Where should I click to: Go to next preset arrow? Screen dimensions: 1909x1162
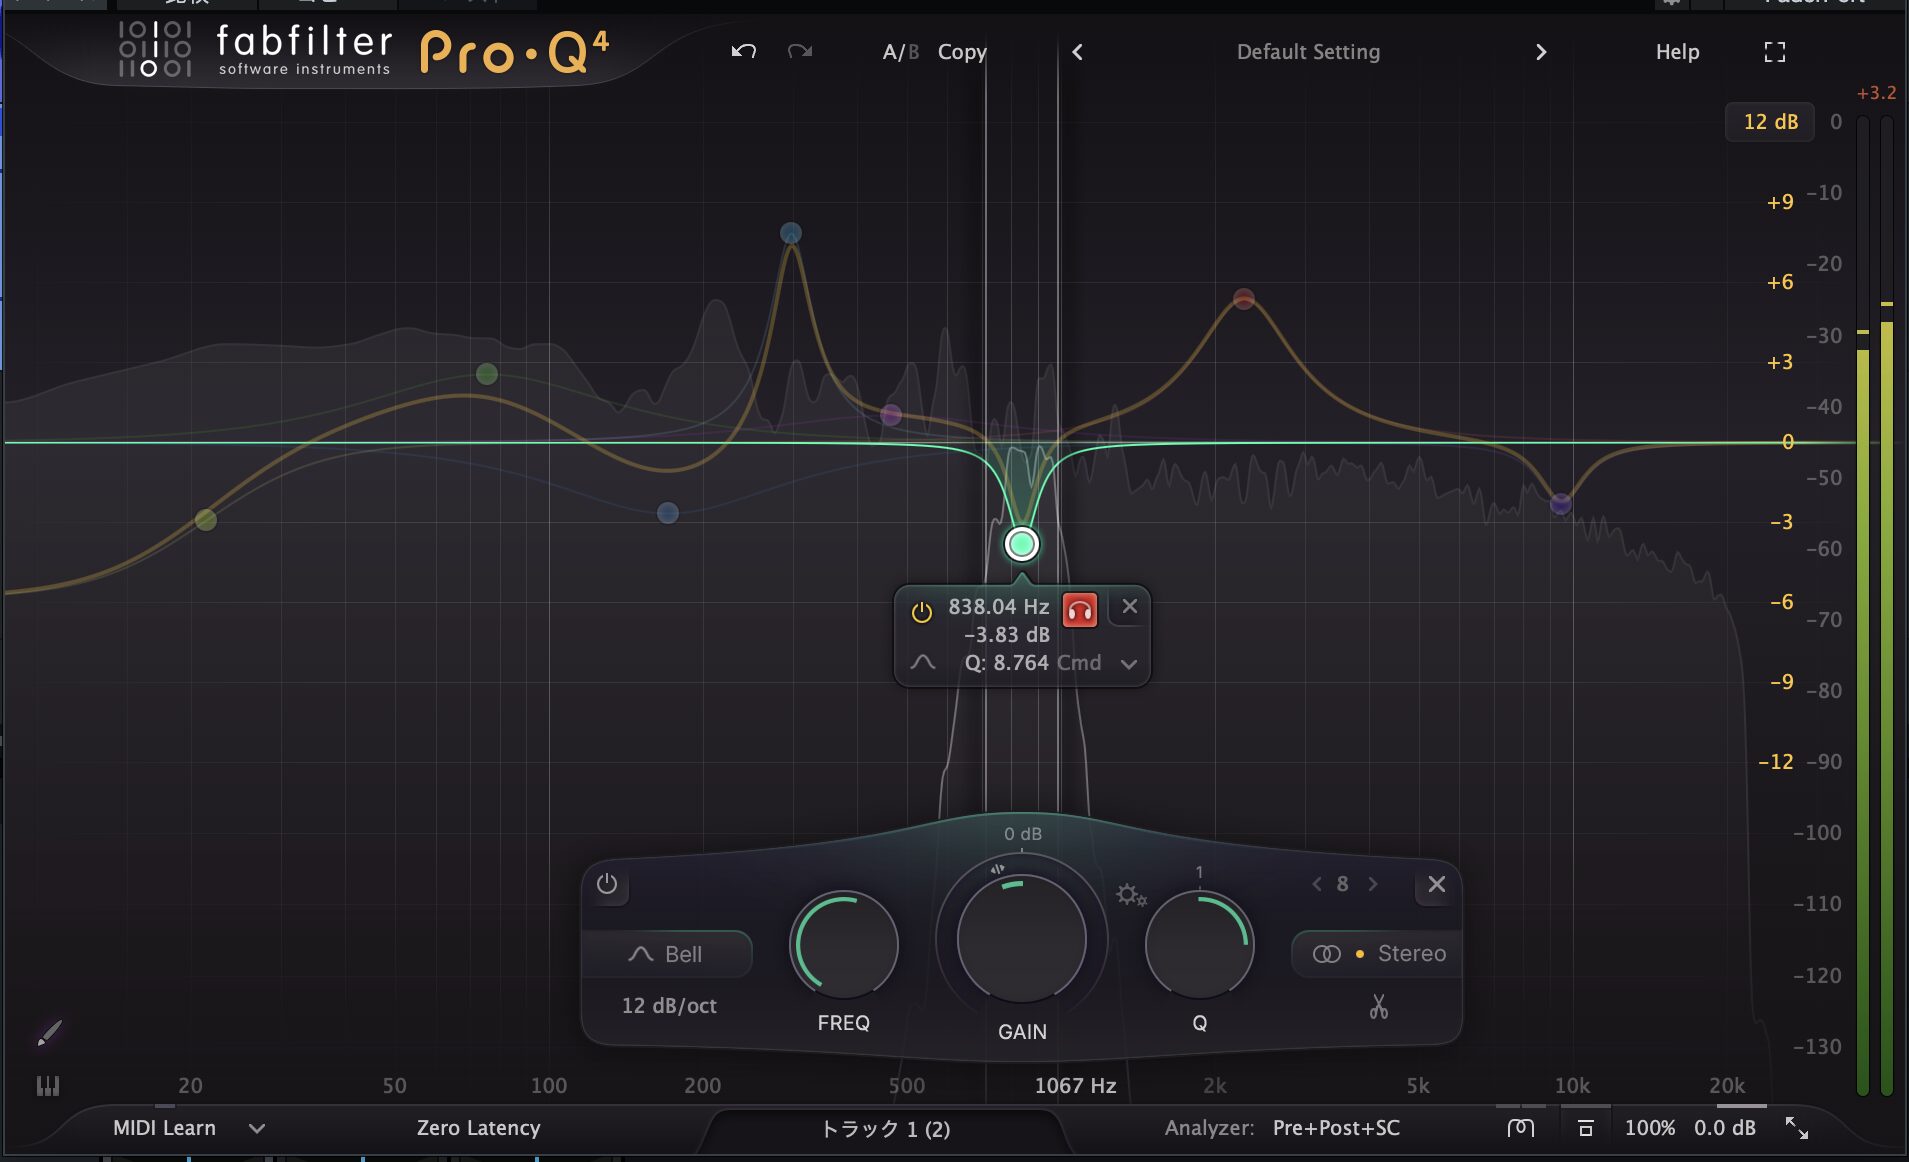pos(1541,52)
